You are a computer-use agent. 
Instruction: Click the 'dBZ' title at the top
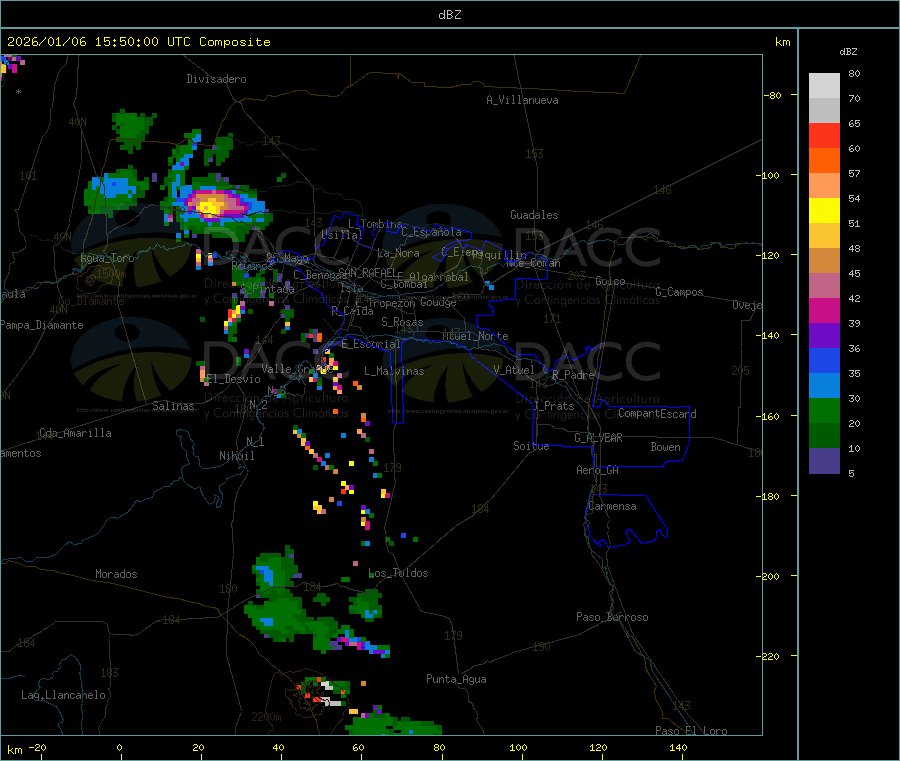coord(449,15)
